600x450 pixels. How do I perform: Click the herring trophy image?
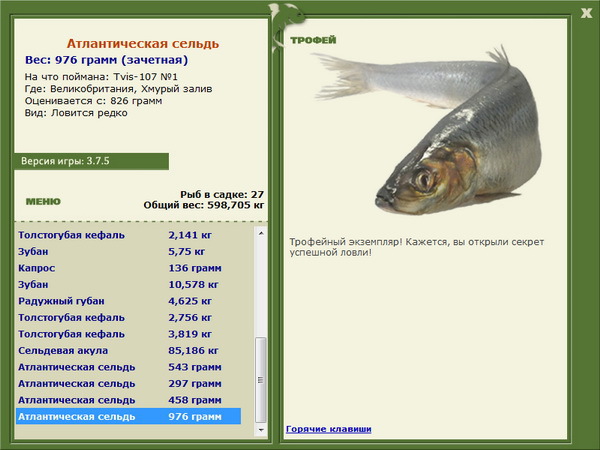pyautogui.click(x=427, y=130)
